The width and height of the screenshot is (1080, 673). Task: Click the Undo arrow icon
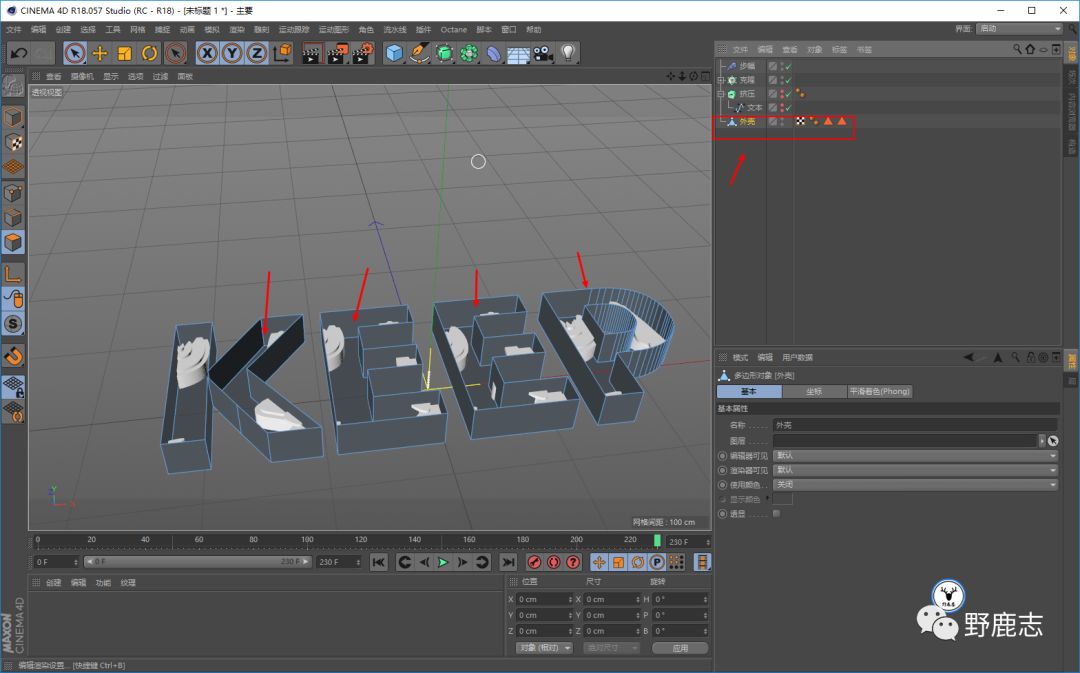(x=18, y=53)
